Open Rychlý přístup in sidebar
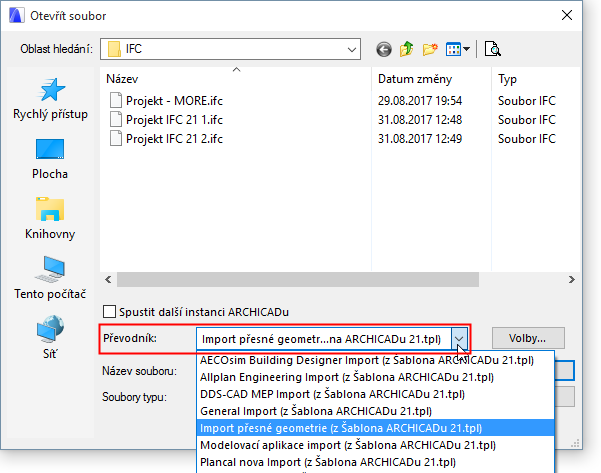 (50, 99)
